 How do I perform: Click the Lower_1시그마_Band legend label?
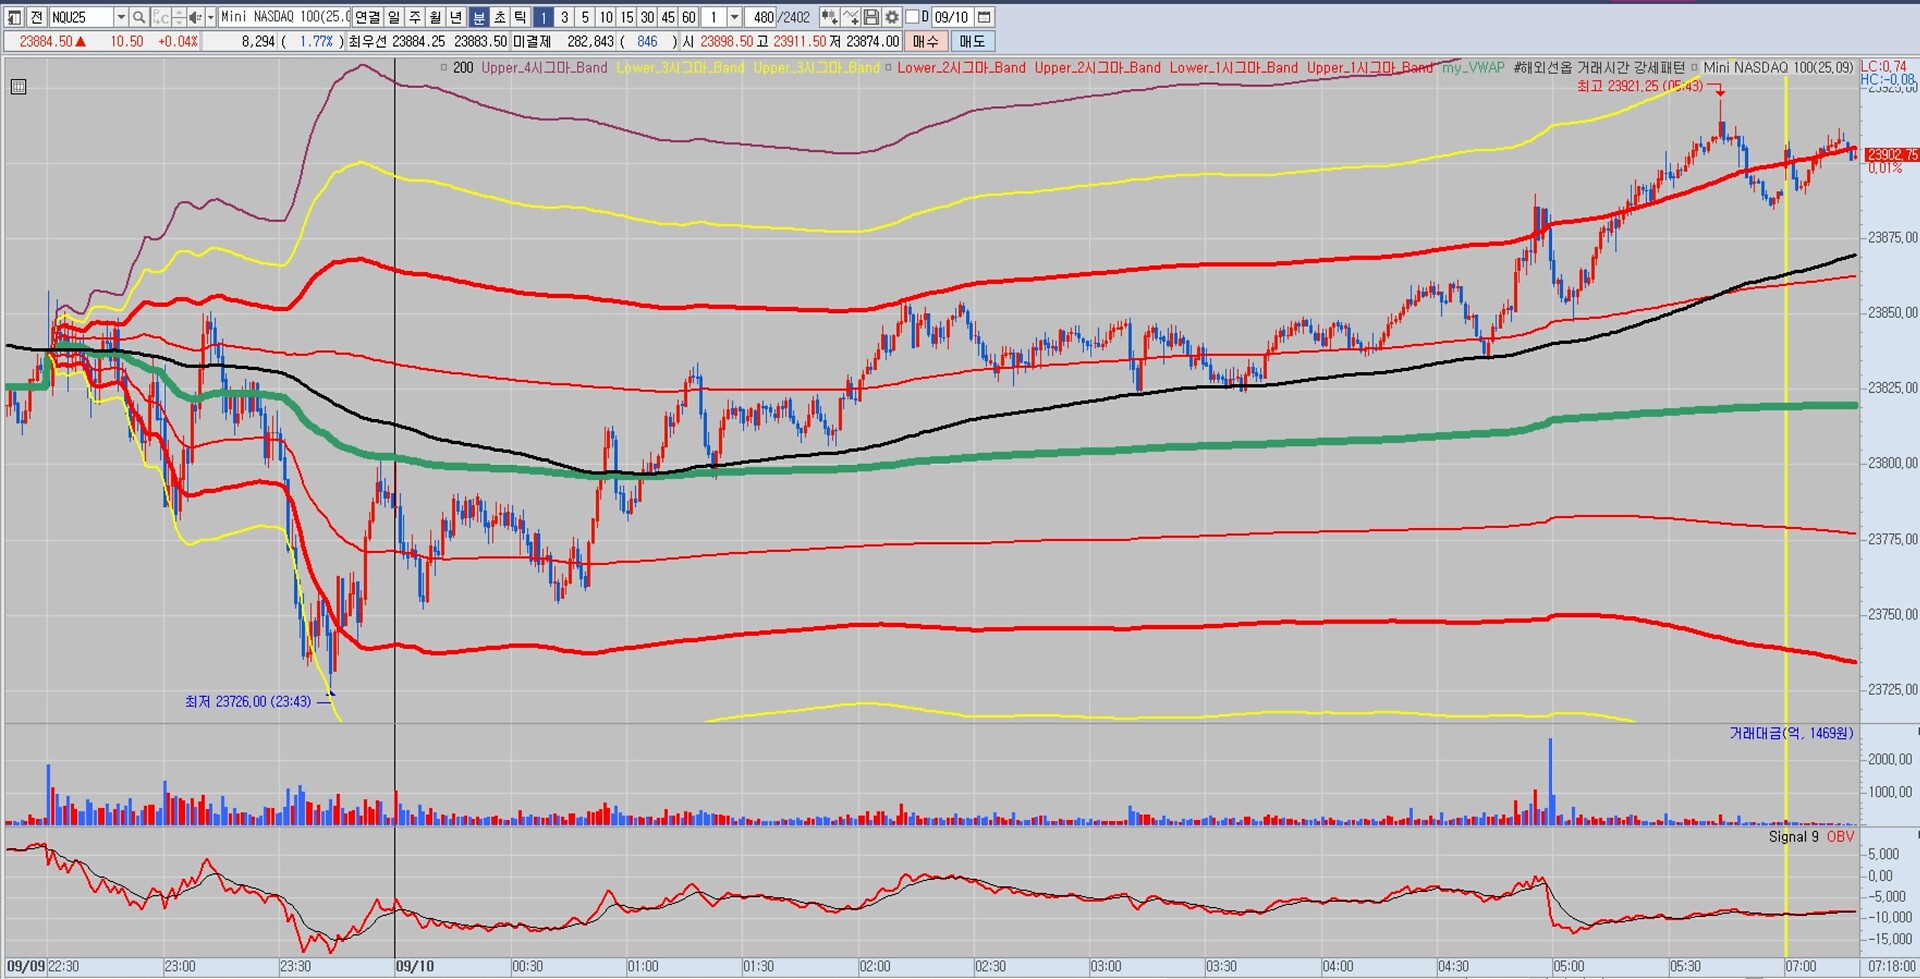pyautogui.click(x=1234, y=68)
